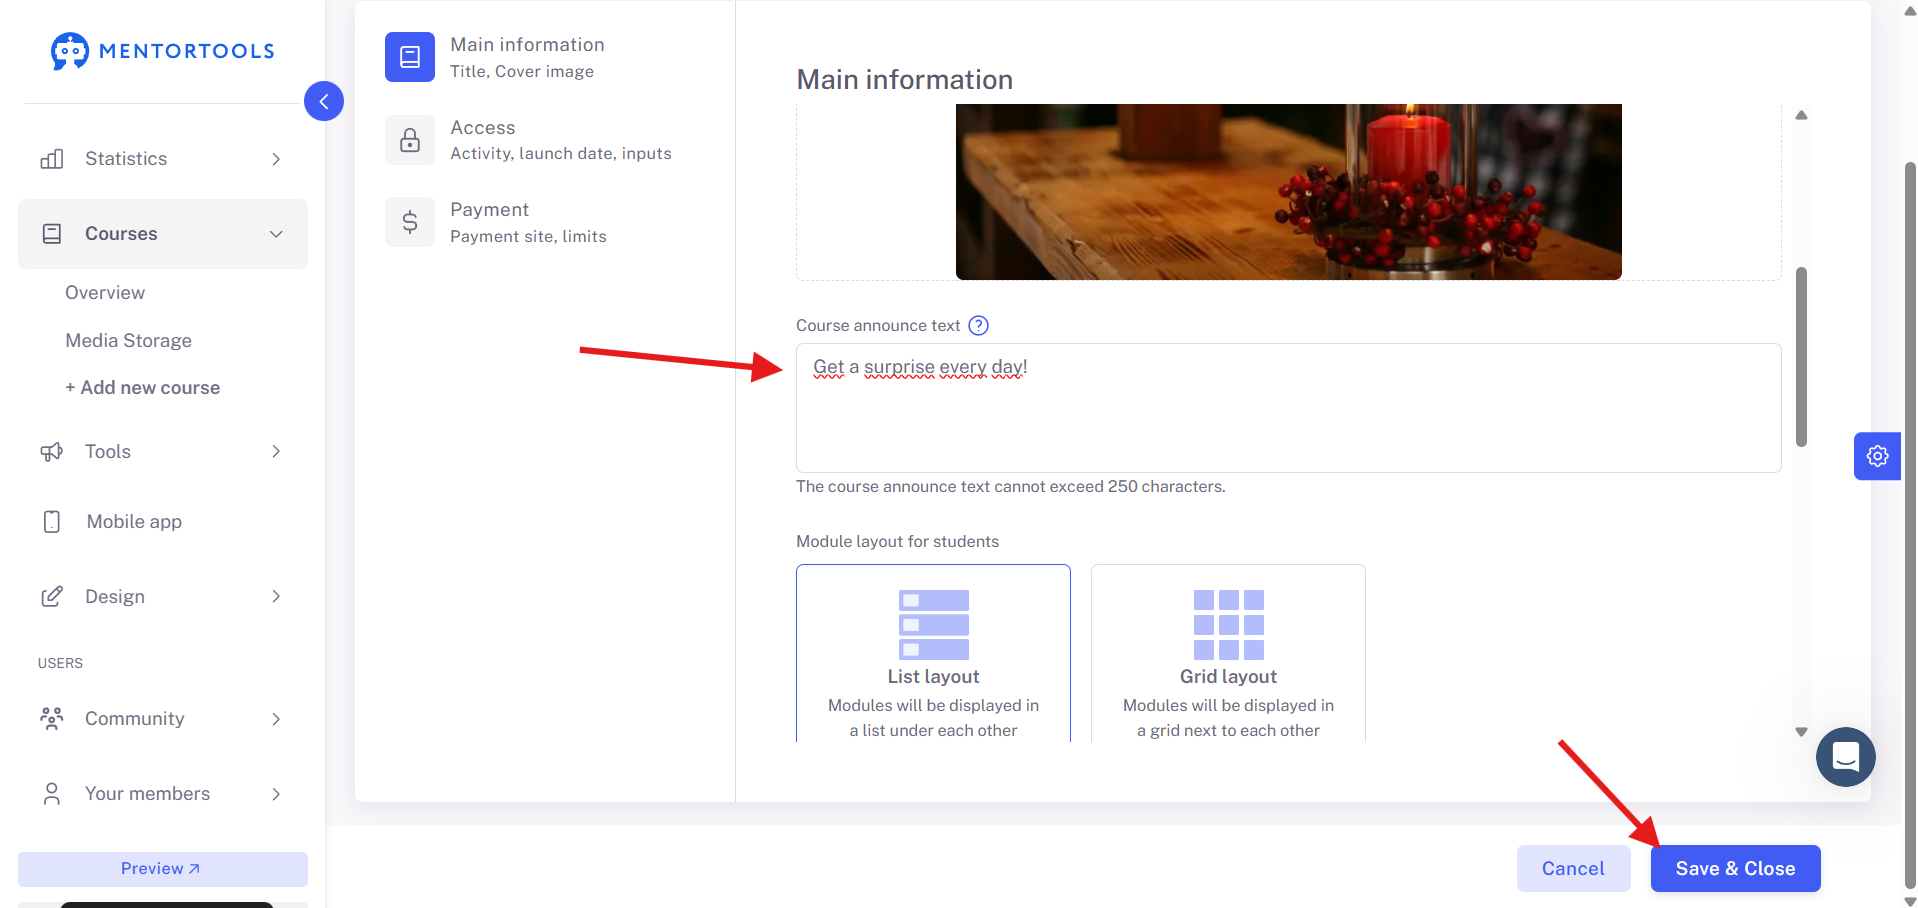This screenshot has height=908, width=1918.
Task: Expand the Design menu chevron
Action: [276, 597]
